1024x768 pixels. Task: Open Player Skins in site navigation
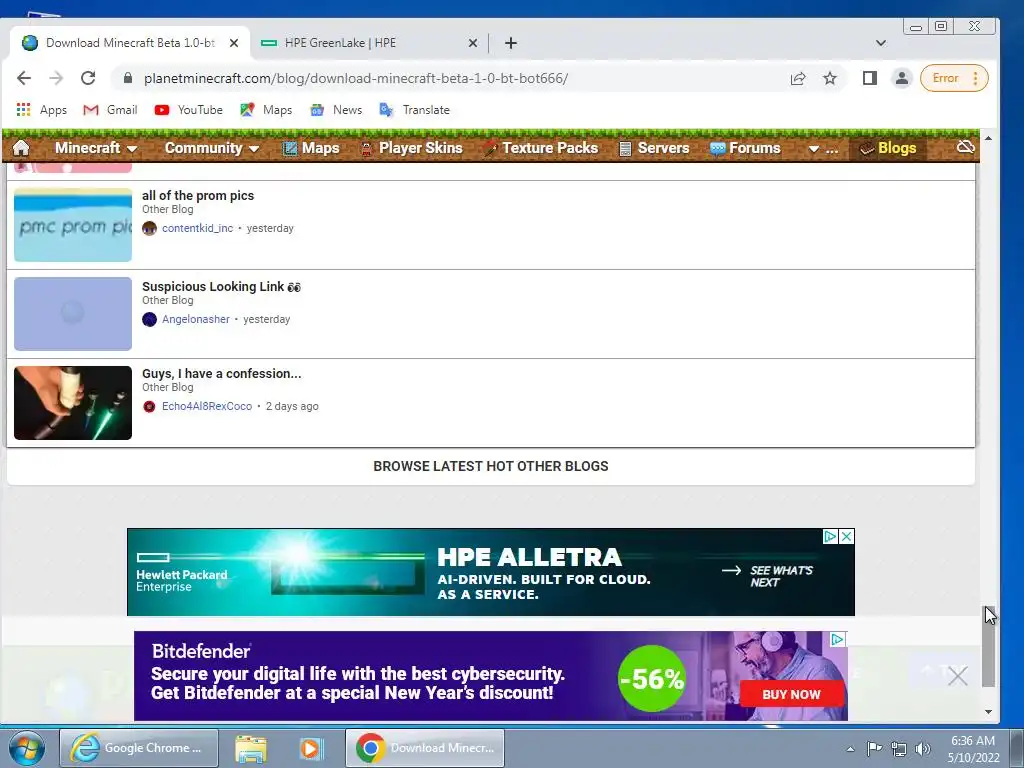point(411,148)
